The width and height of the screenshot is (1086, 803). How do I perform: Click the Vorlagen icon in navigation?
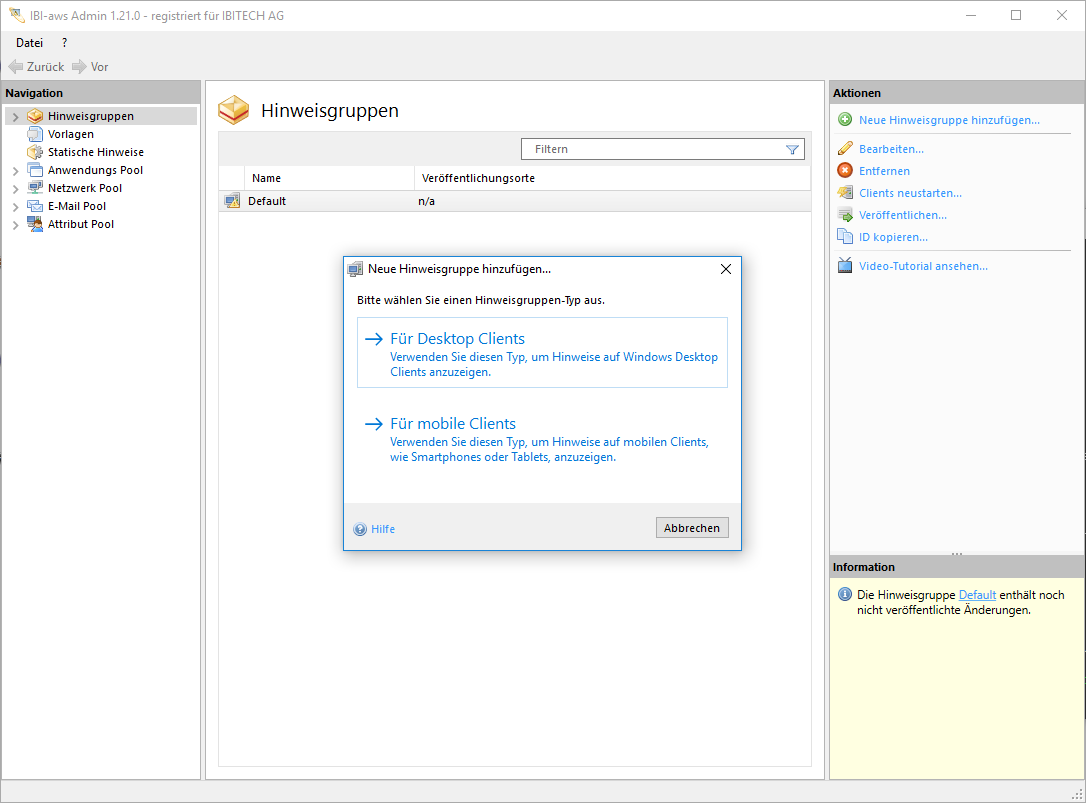pyautogui.click(x=35, y=134)
